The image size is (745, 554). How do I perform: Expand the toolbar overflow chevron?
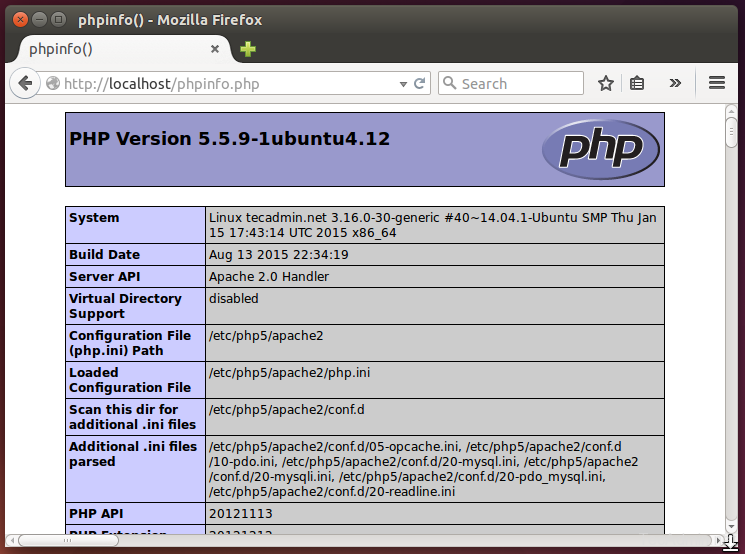(x=676, y=84)
